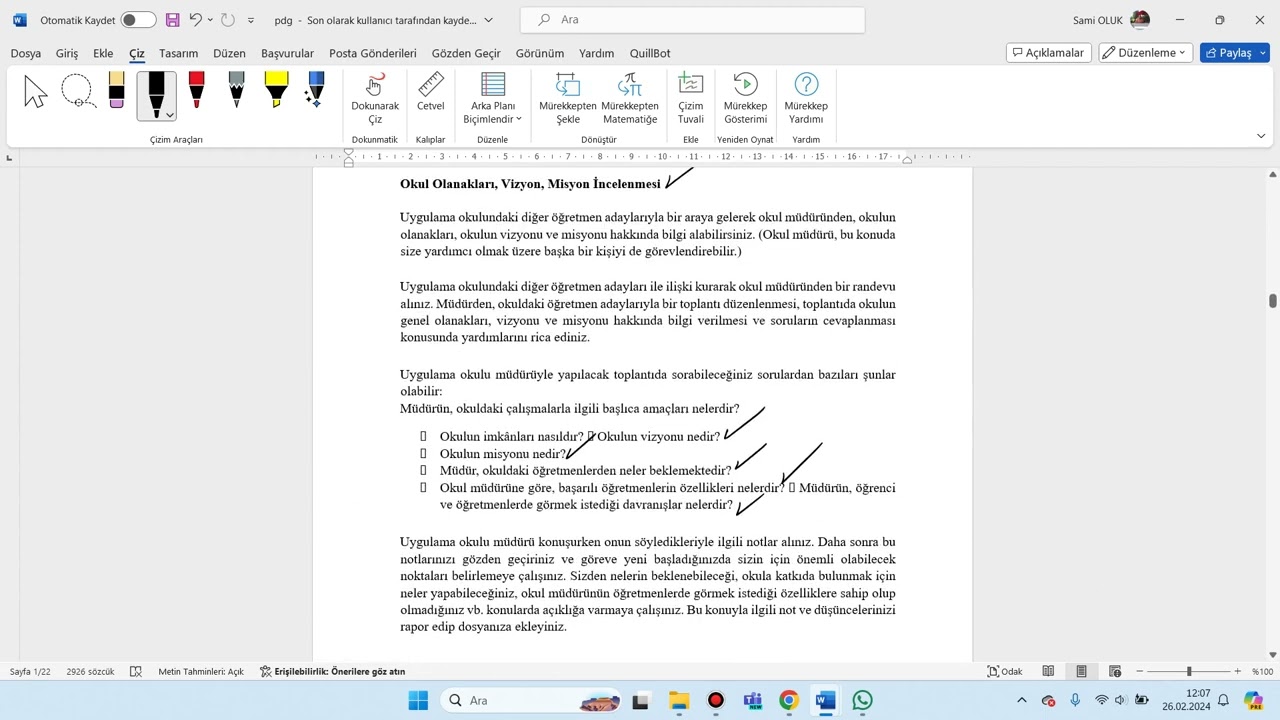
Task: Open Google Chrome from the taskbar
Action: click(789, 700)
